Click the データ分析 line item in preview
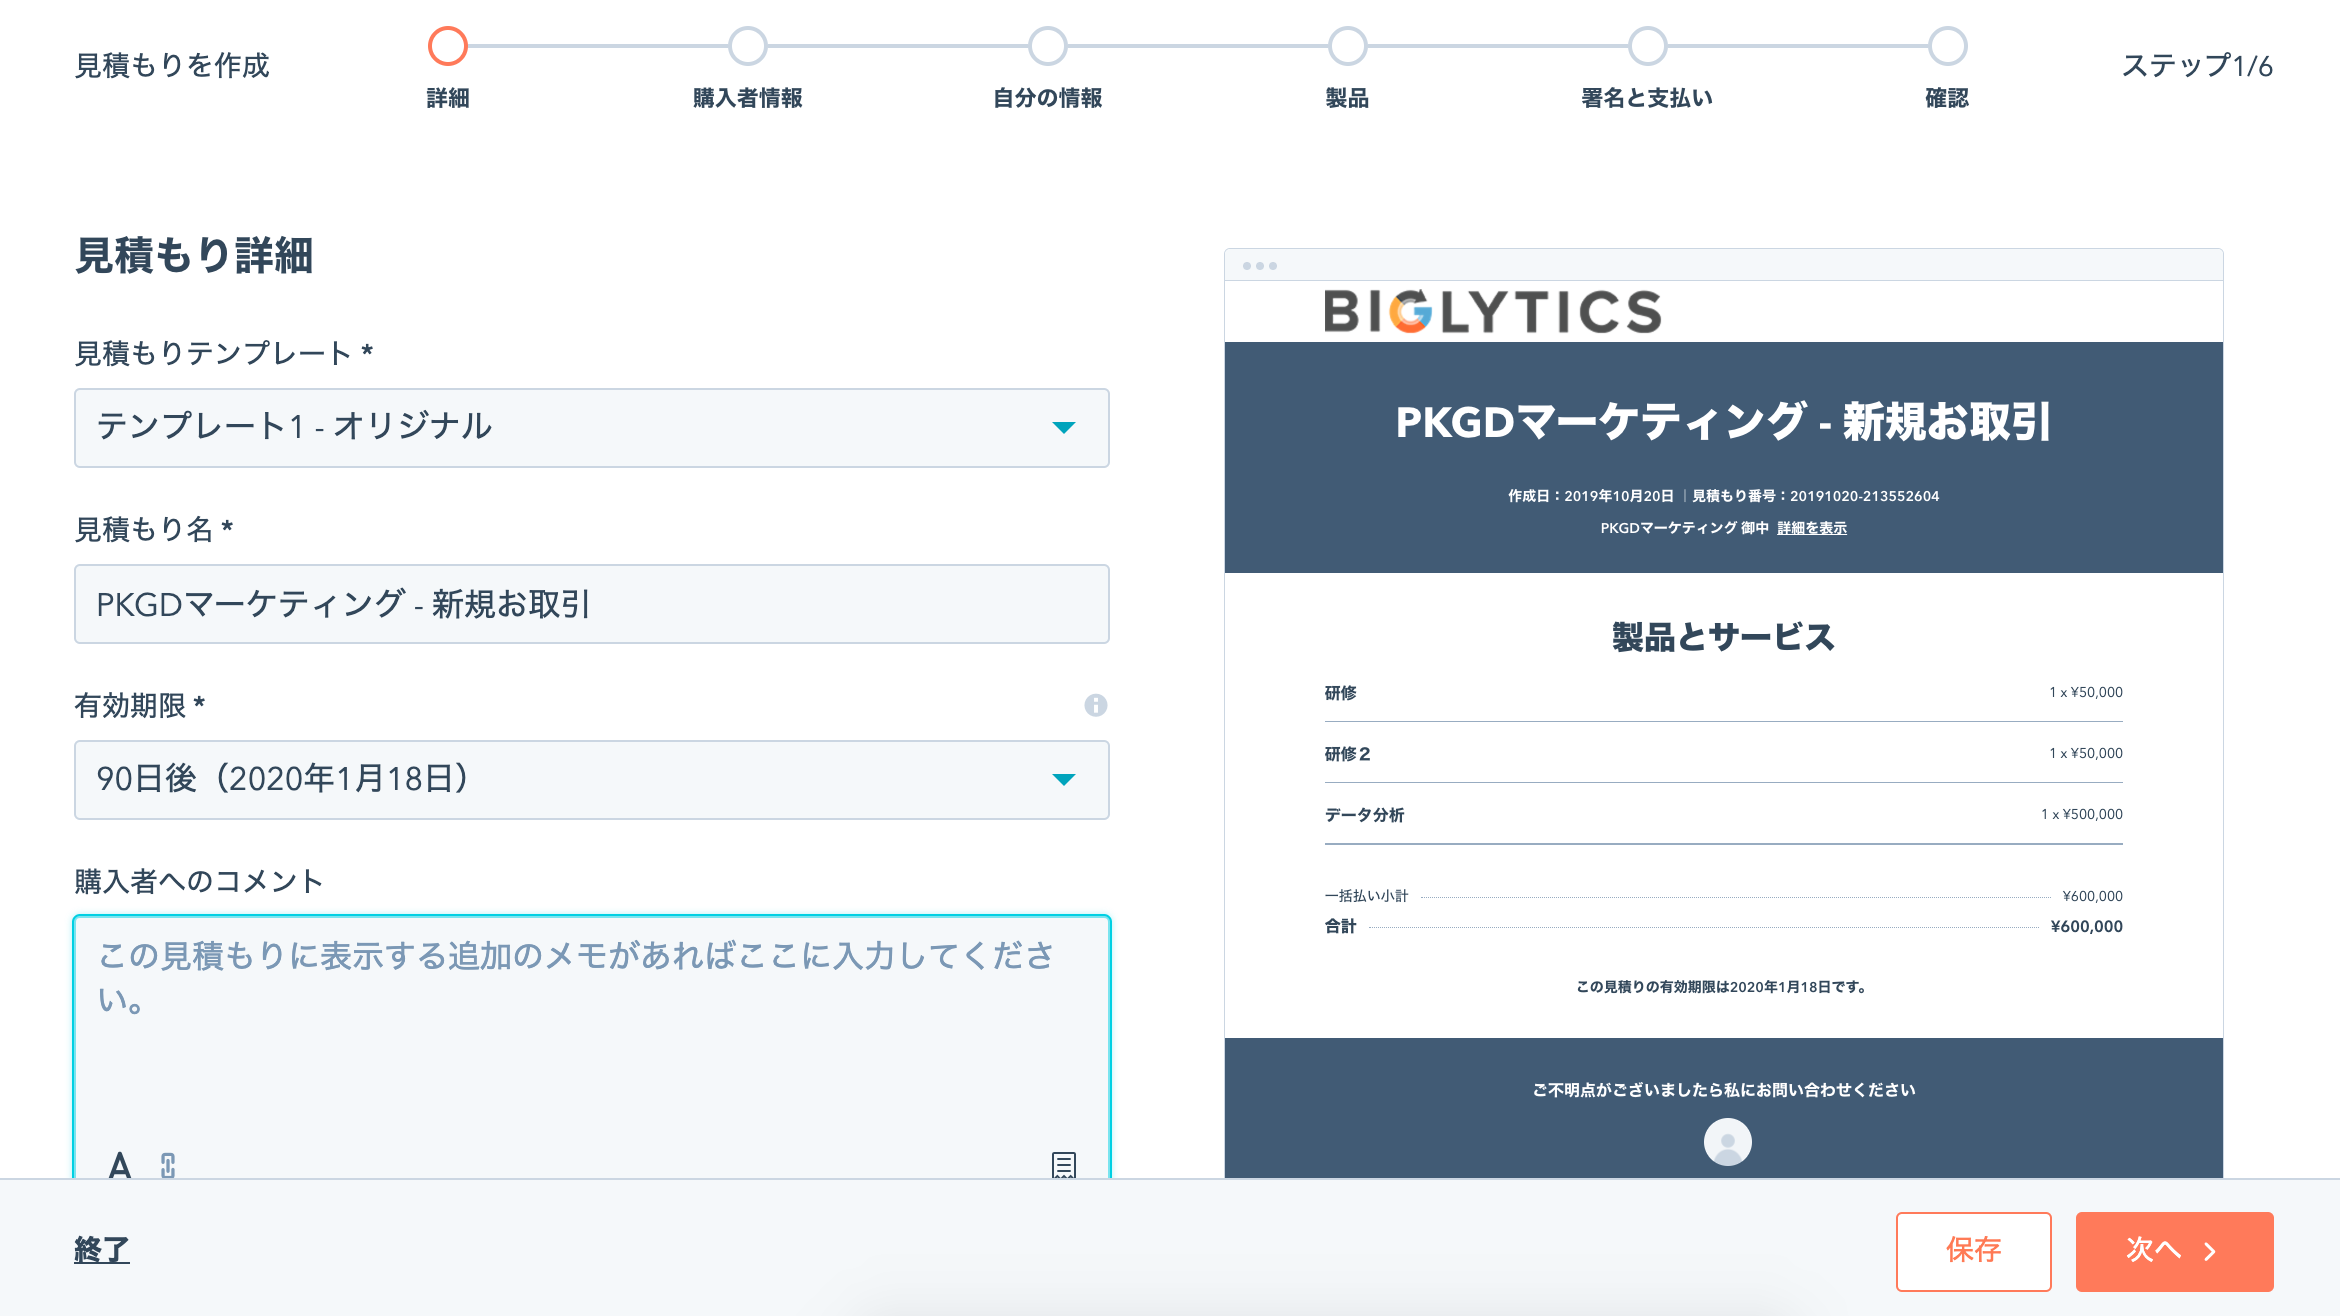Image resolution: width=2340 pixels, height=1316 pixels. [1724, 814]
